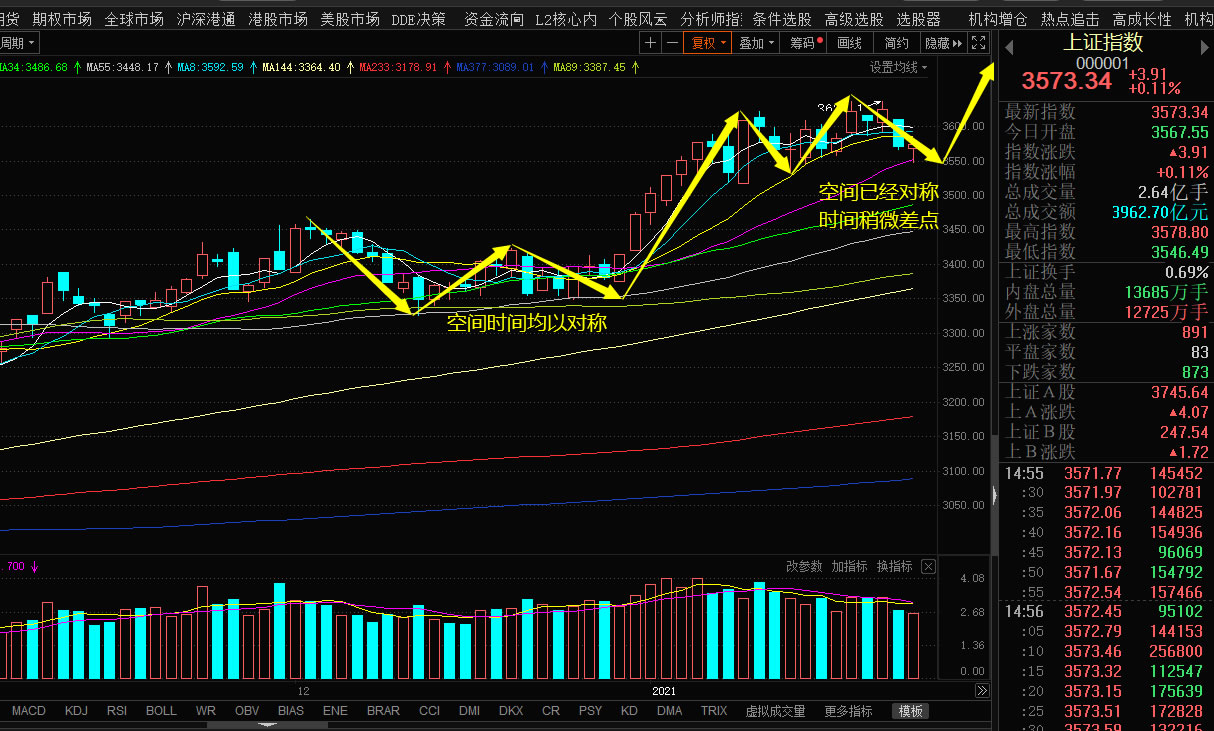Switch to the DMI indicator tab

(469, 711)
